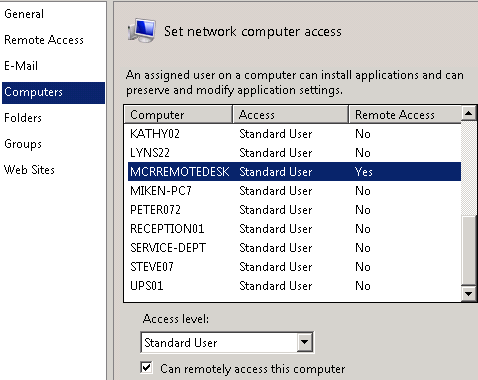
Task: Go to the Folders section
Action: point(23,118)
